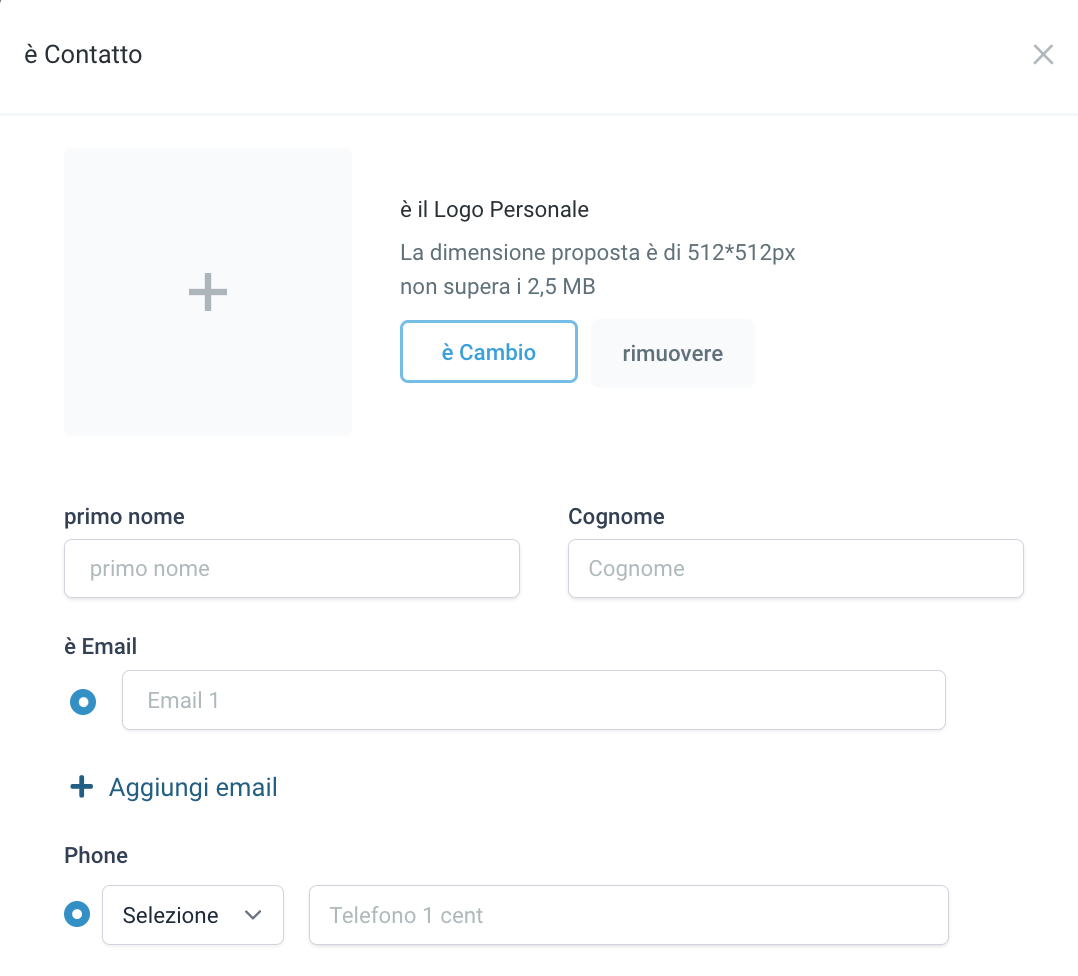Click the "Aggiungi email" link
Screen dimensions: 1078x976
pyautogui.click(x=193, y=788)
